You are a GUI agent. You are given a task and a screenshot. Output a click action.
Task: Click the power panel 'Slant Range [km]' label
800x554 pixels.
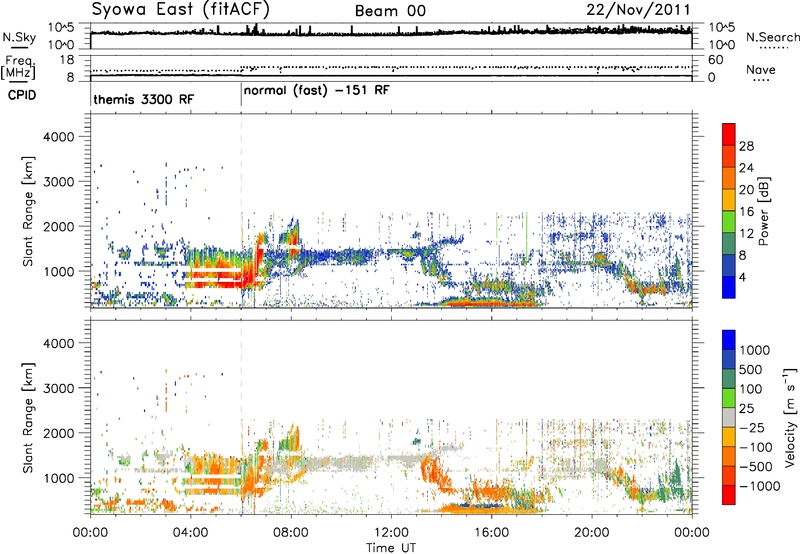pyautogui.click(x=28, y=211)
